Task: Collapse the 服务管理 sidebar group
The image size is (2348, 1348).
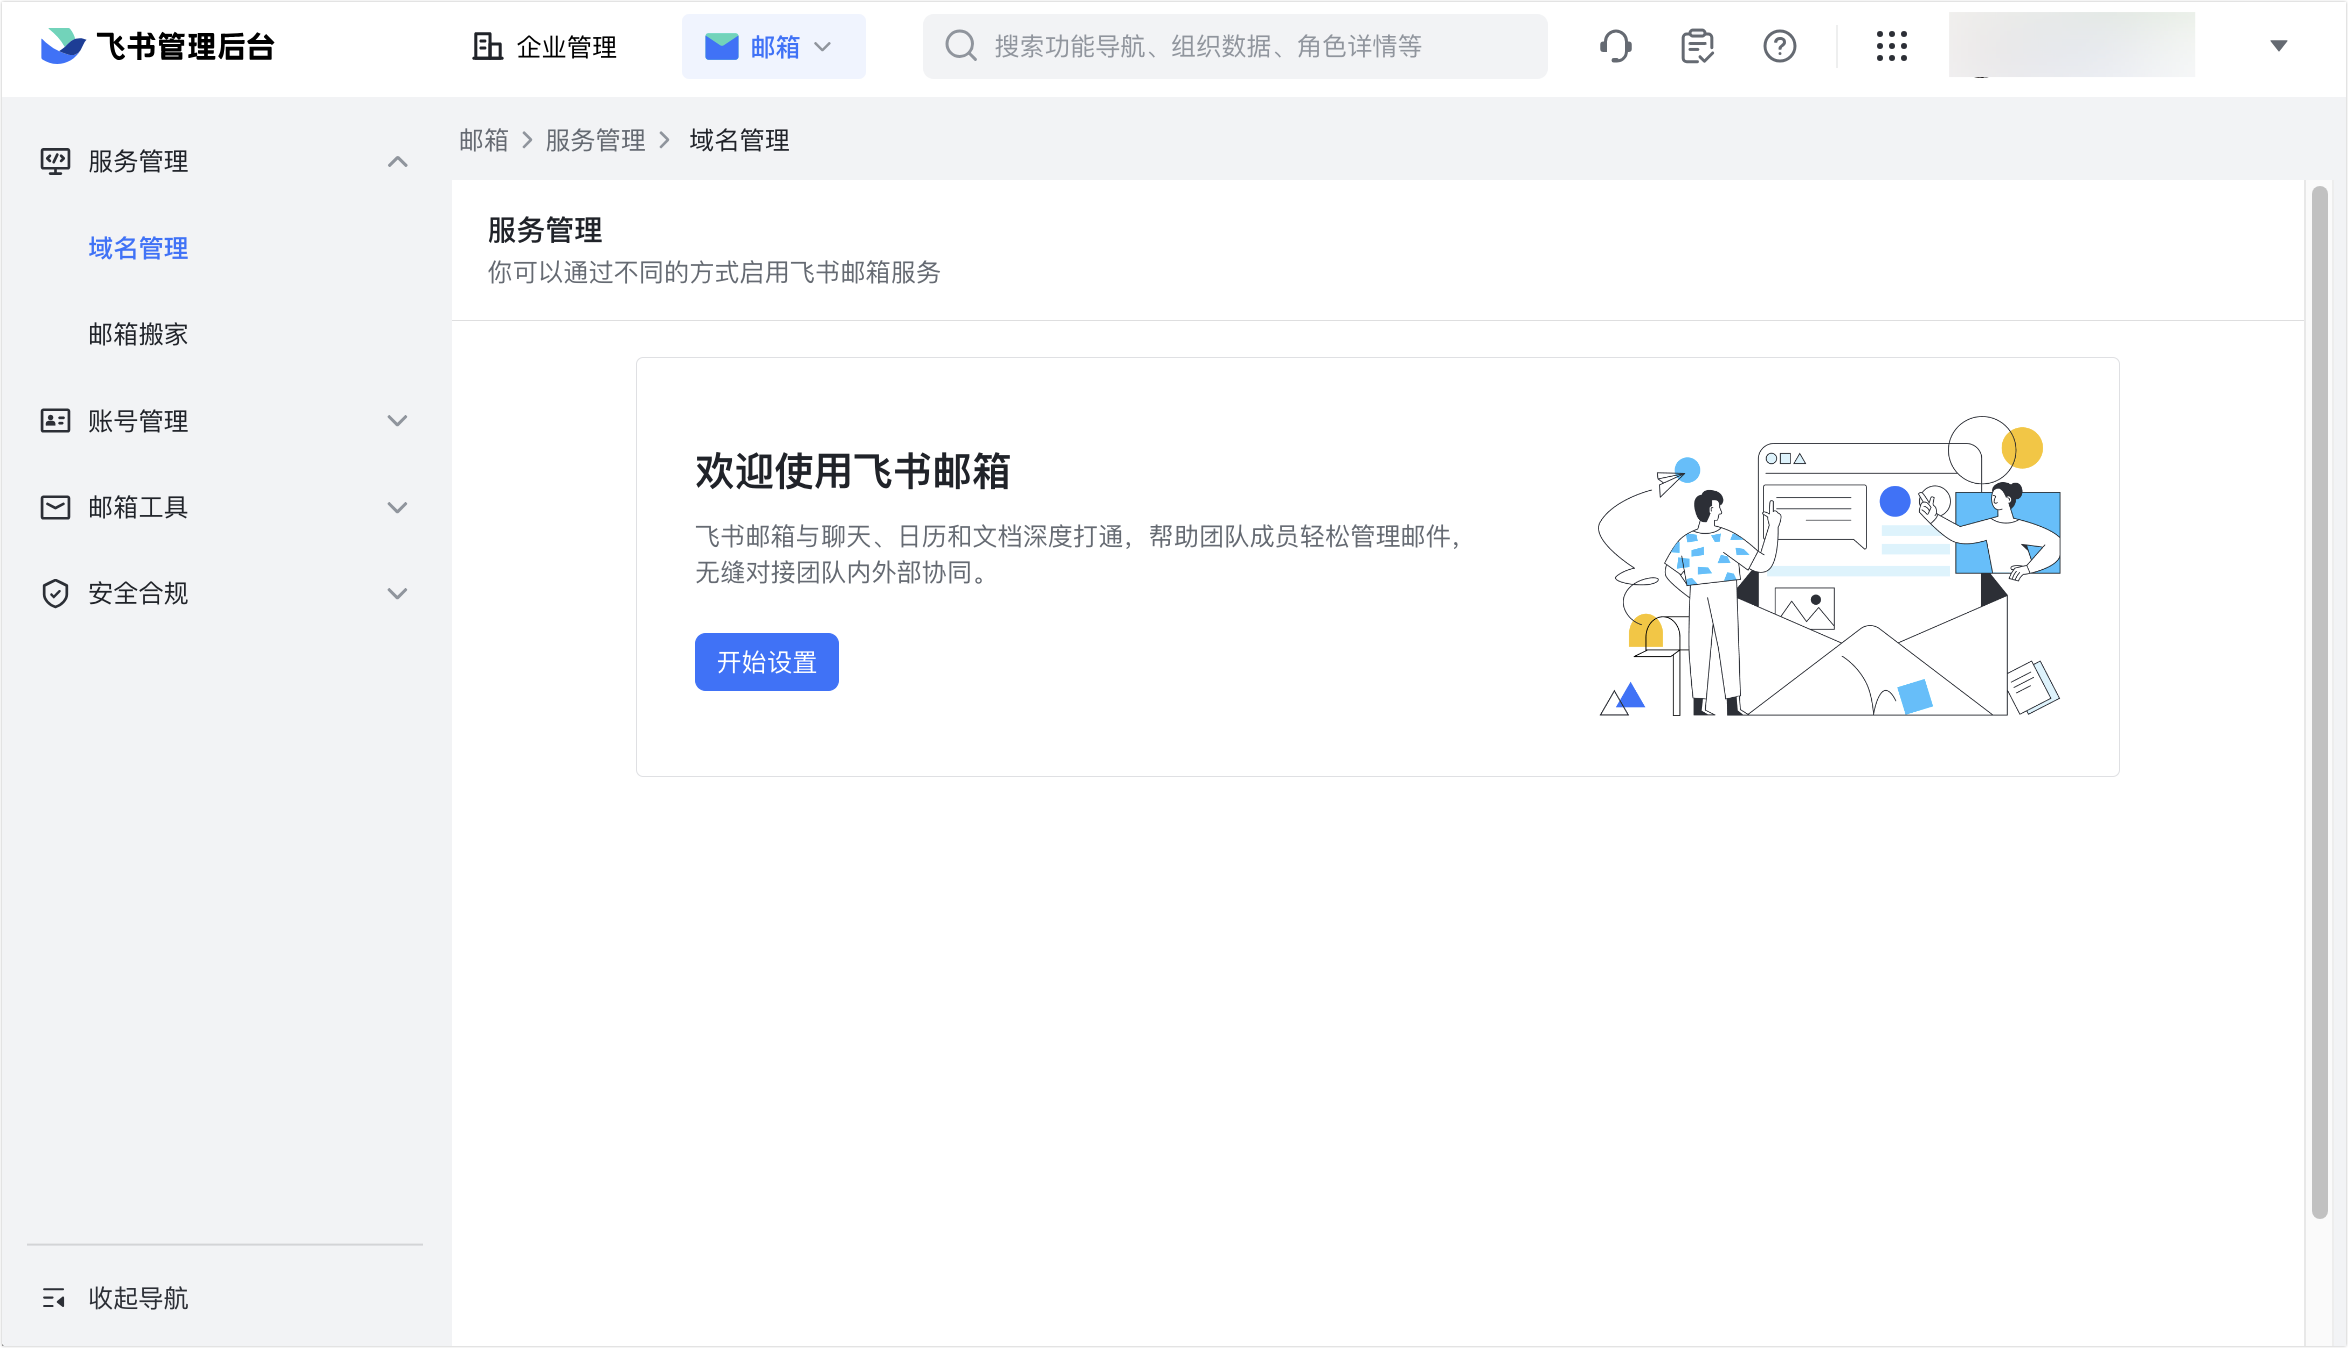Action: tap(397, 161)
